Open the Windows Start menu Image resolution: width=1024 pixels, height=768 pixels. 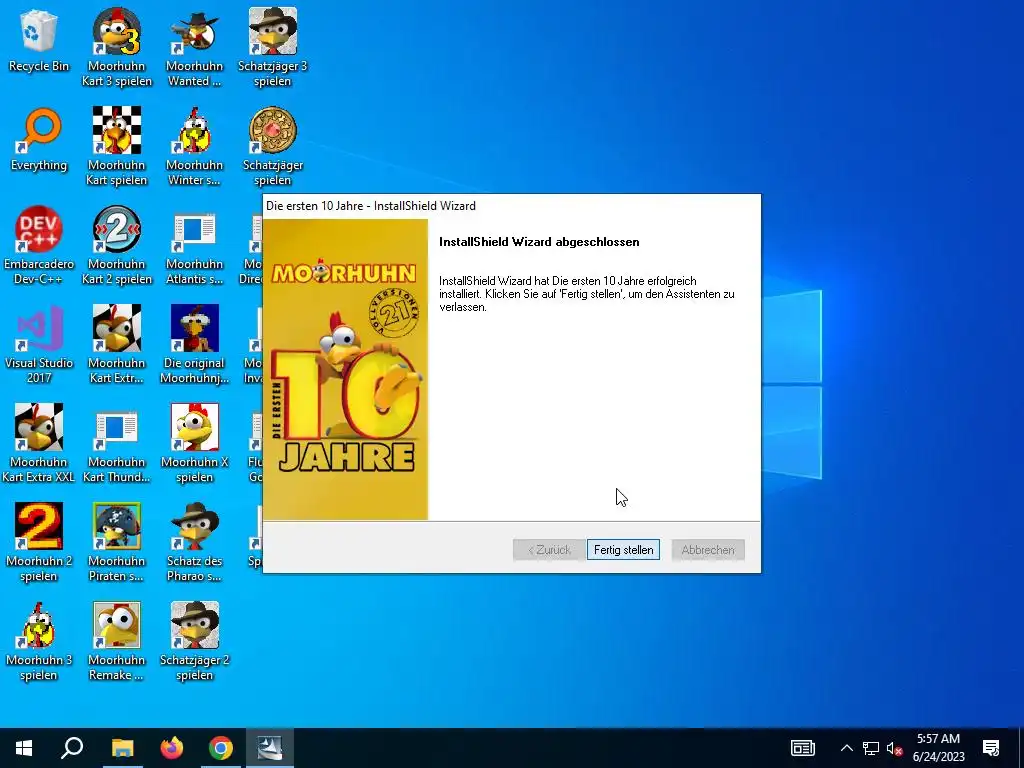coord(24,748)
